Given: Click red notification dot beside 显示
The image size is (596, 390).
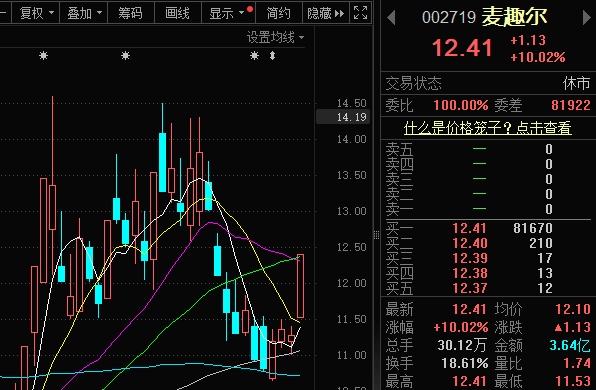Looking at the screenshot, I should point(250,9).
